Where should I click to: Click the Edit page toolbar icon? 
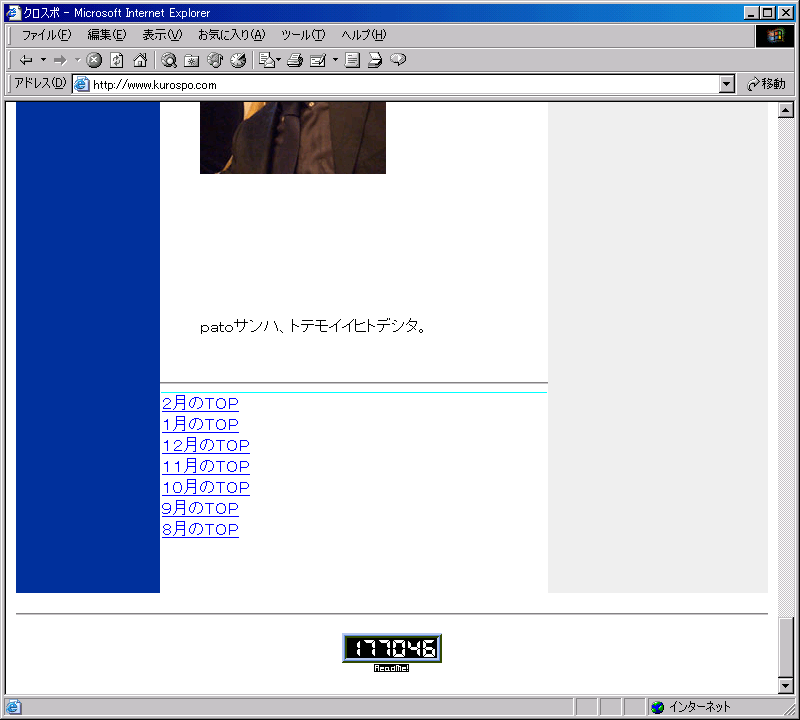pos(318,60)
